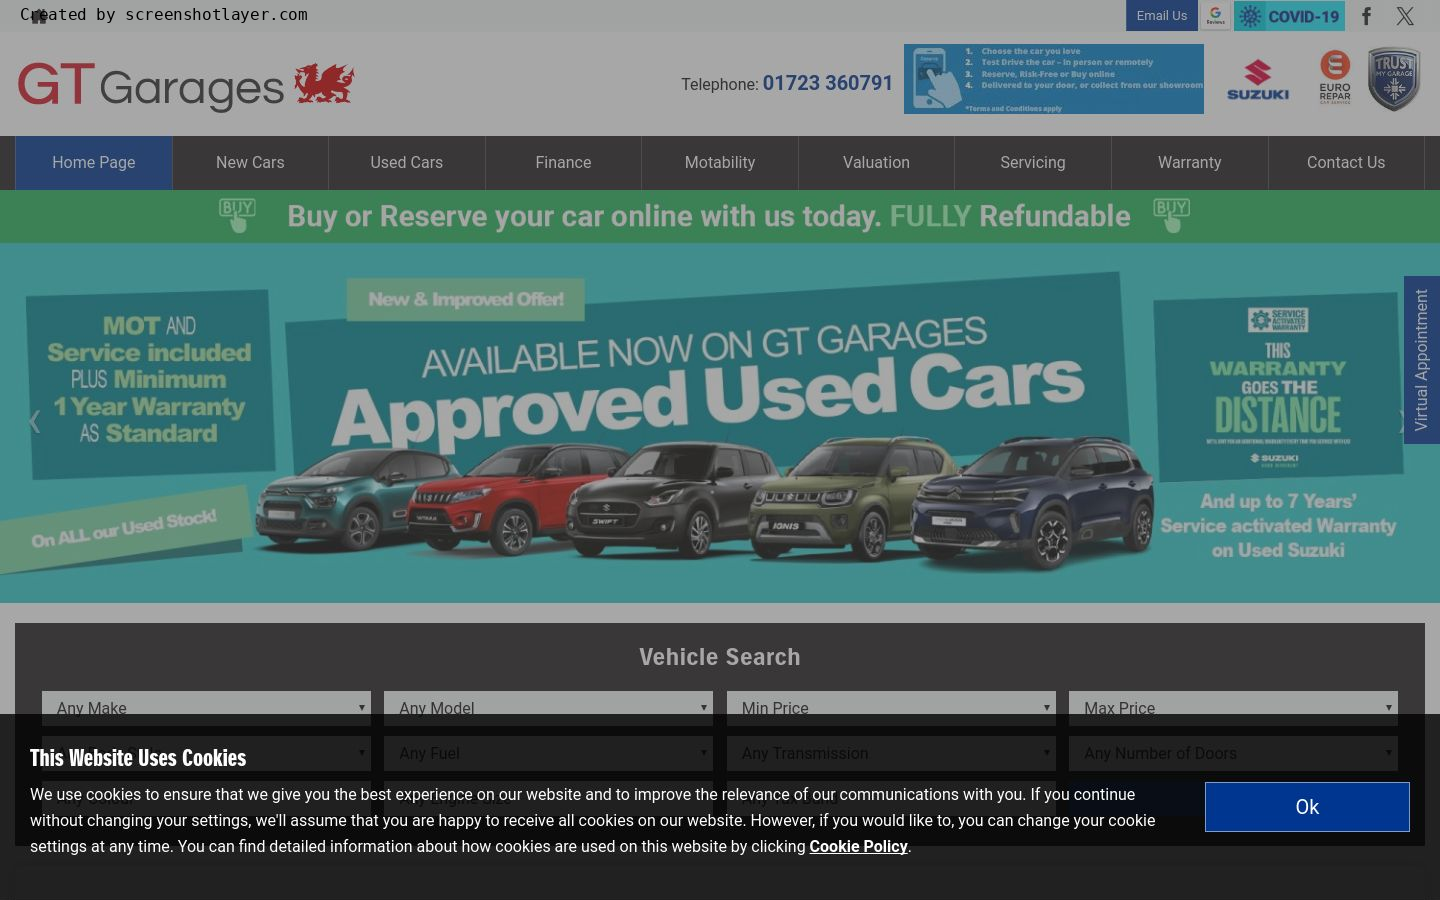Viewport: 1440px width, 900px height.
Task: Call the telephone number 01723 360791
Action: [828, 83]
